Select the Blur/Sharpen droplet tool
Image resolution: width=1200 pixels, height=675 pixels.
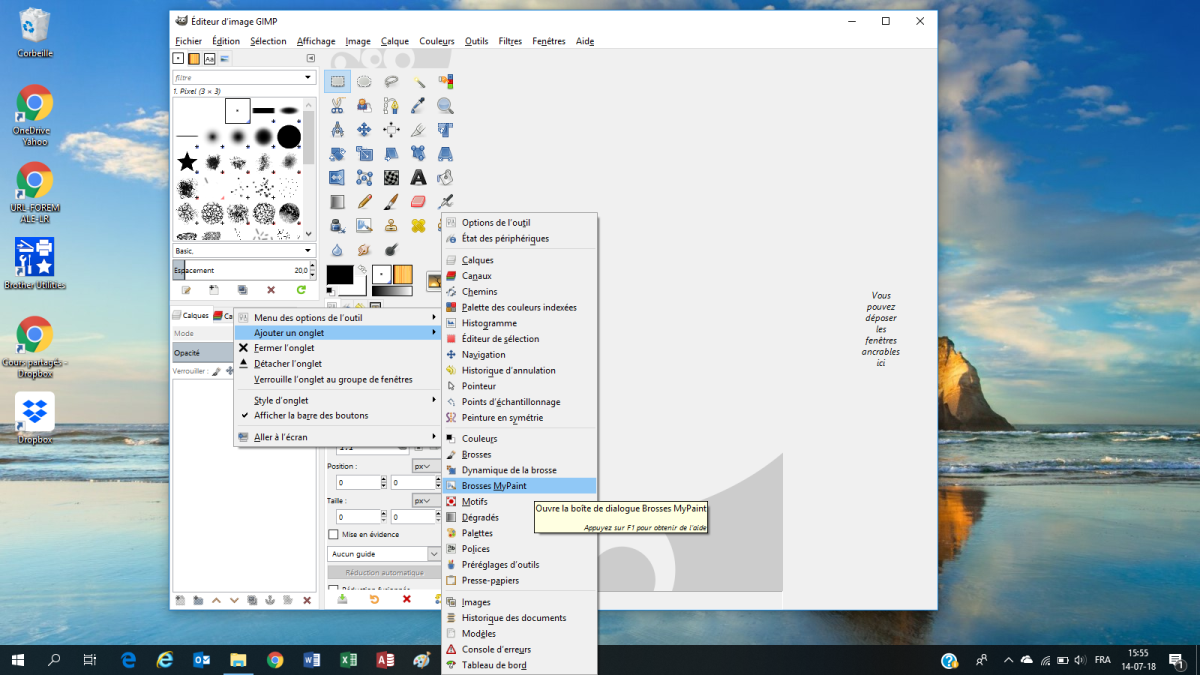coord(337,249)
